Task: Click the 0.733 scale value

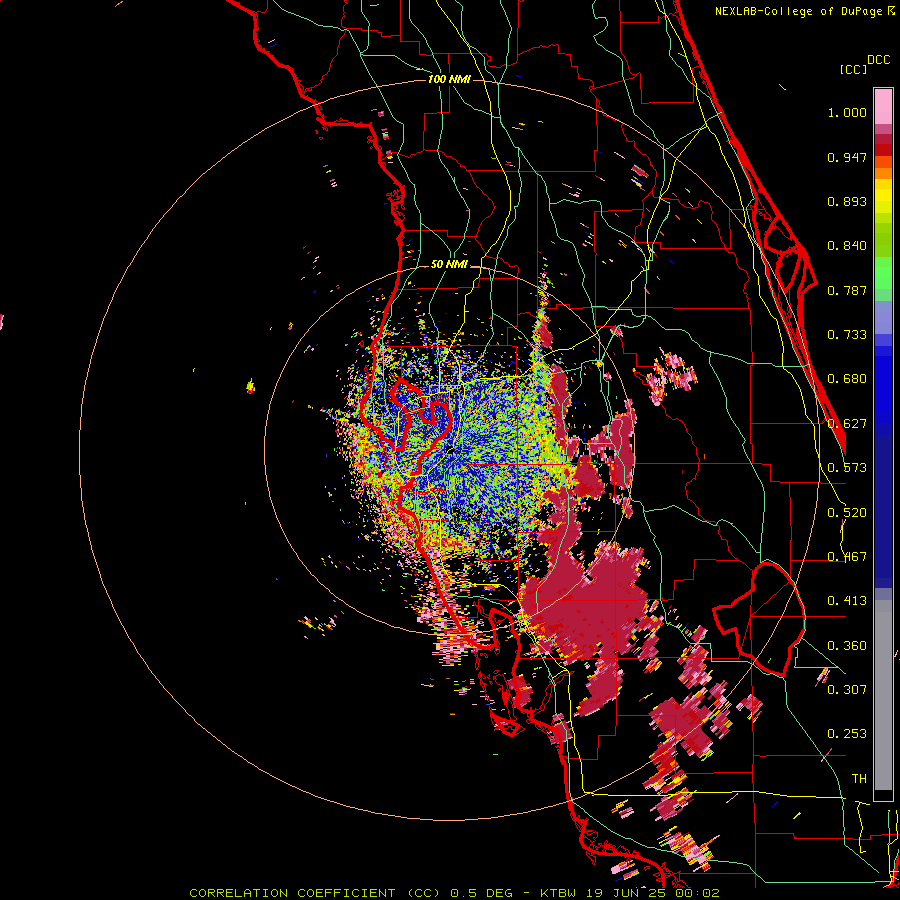Action: click(x=847, y=335)
